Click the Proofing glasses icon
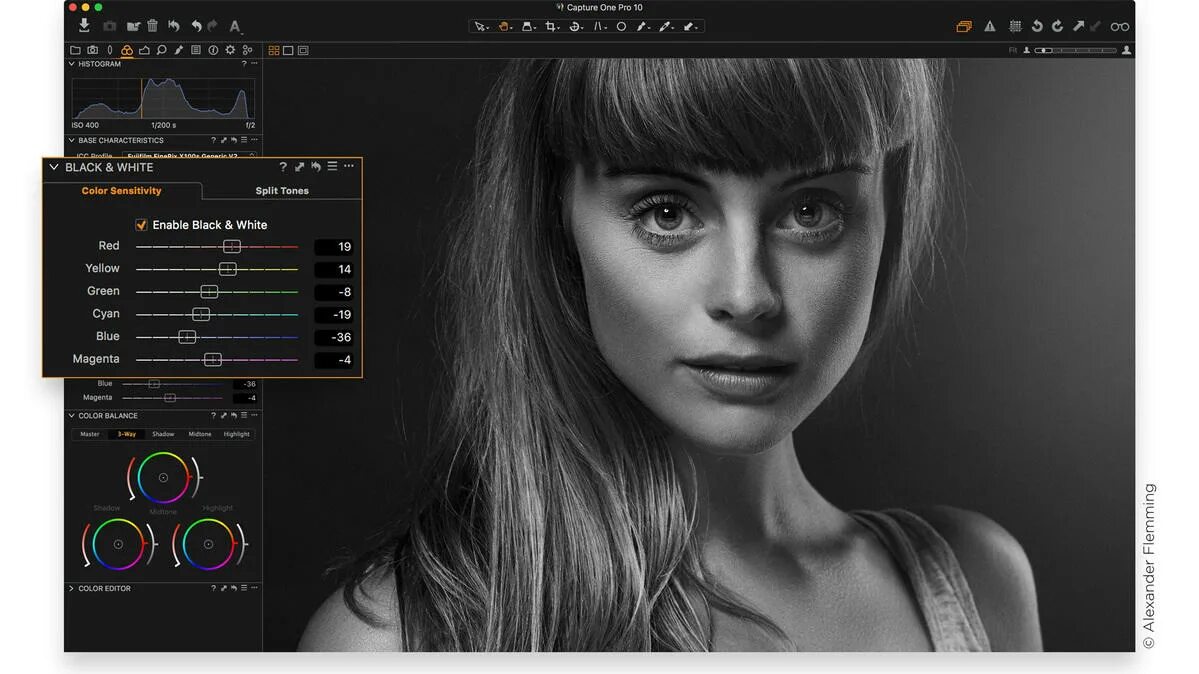 point(1119,27)
